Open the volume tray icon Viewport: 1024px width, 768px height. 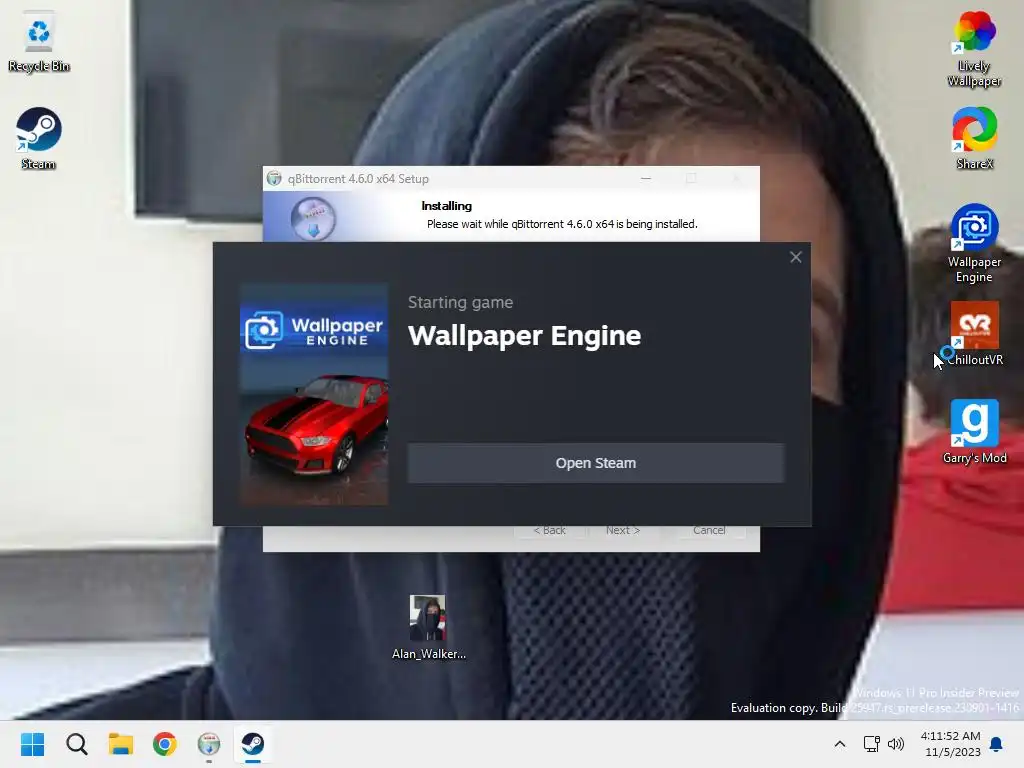[x=896, y=744]
